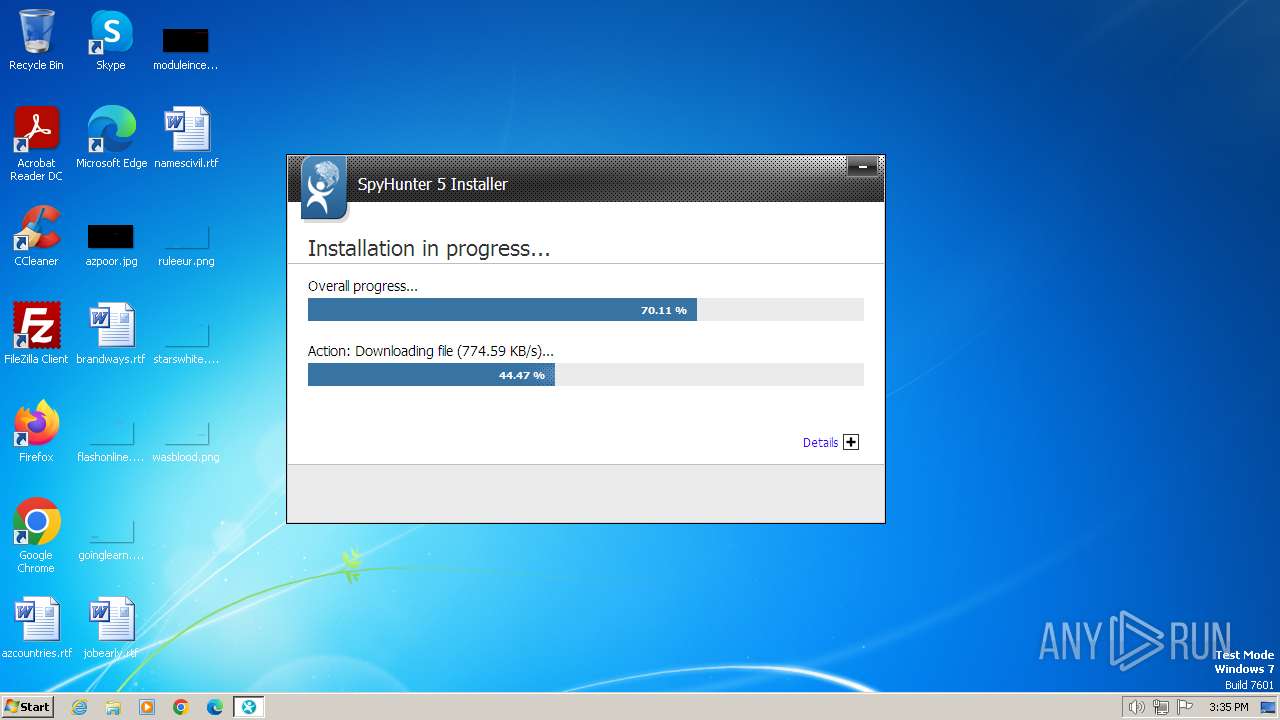Click the Details link
This screenshot has width=1280, height=720.
click(x=820, y=442)
